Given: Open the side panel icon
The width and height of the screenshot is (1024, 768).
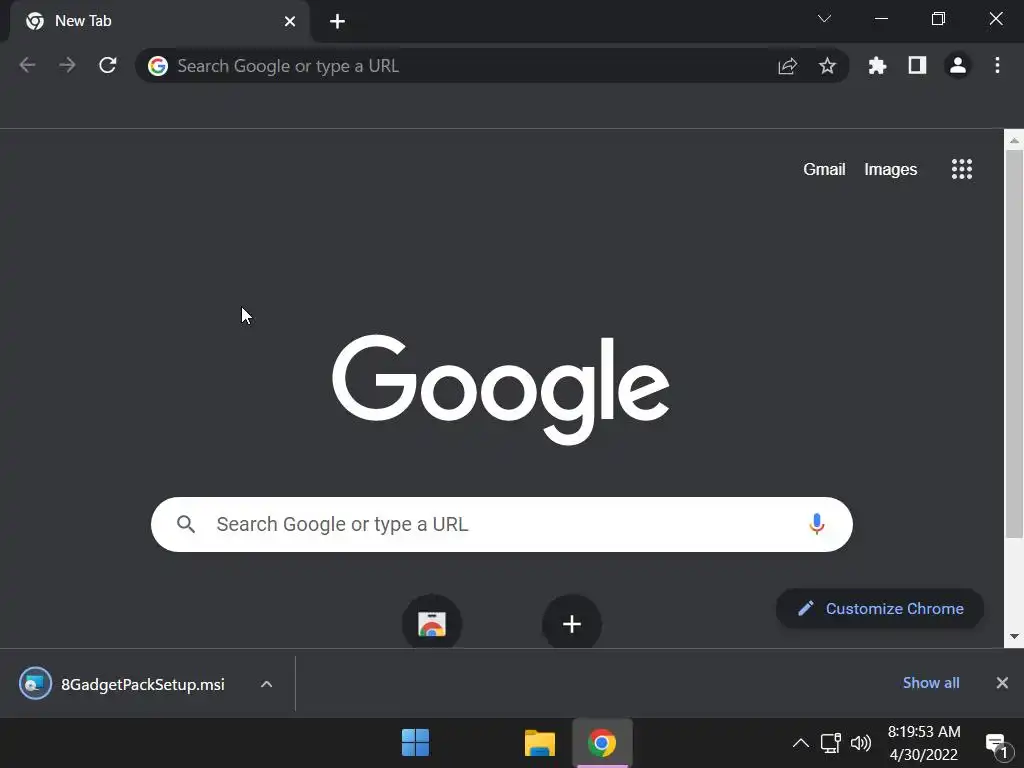Looking at the screenshot, I should pyautogui.click(x=918, y=65).
